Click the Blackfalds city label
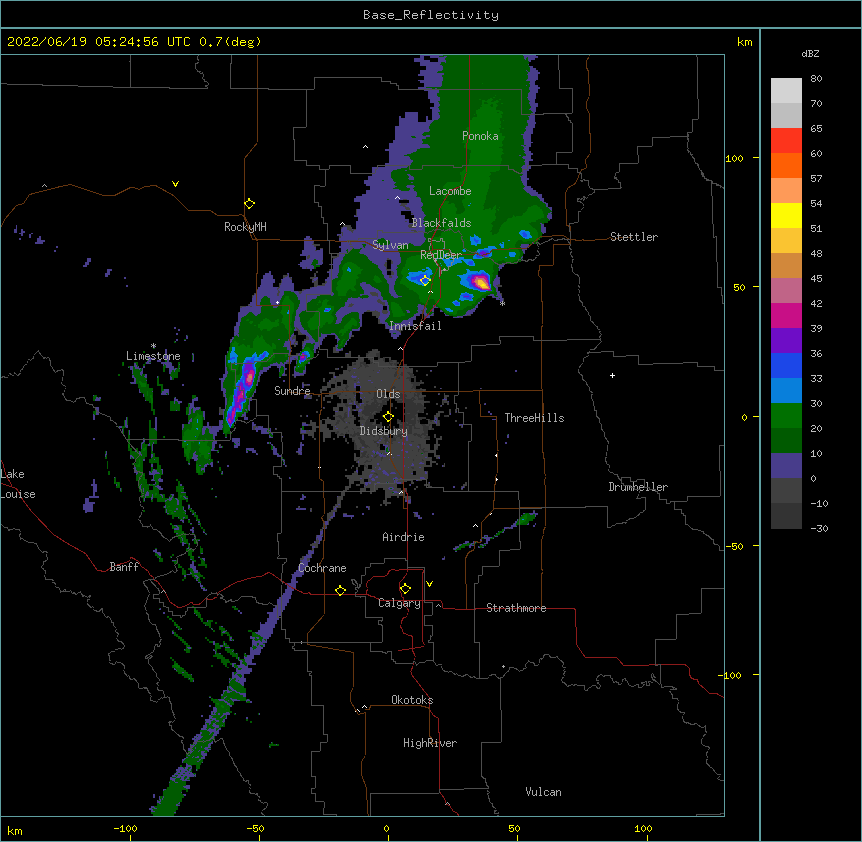This screenshot has height=842, width=862. (x=441, y=223)
